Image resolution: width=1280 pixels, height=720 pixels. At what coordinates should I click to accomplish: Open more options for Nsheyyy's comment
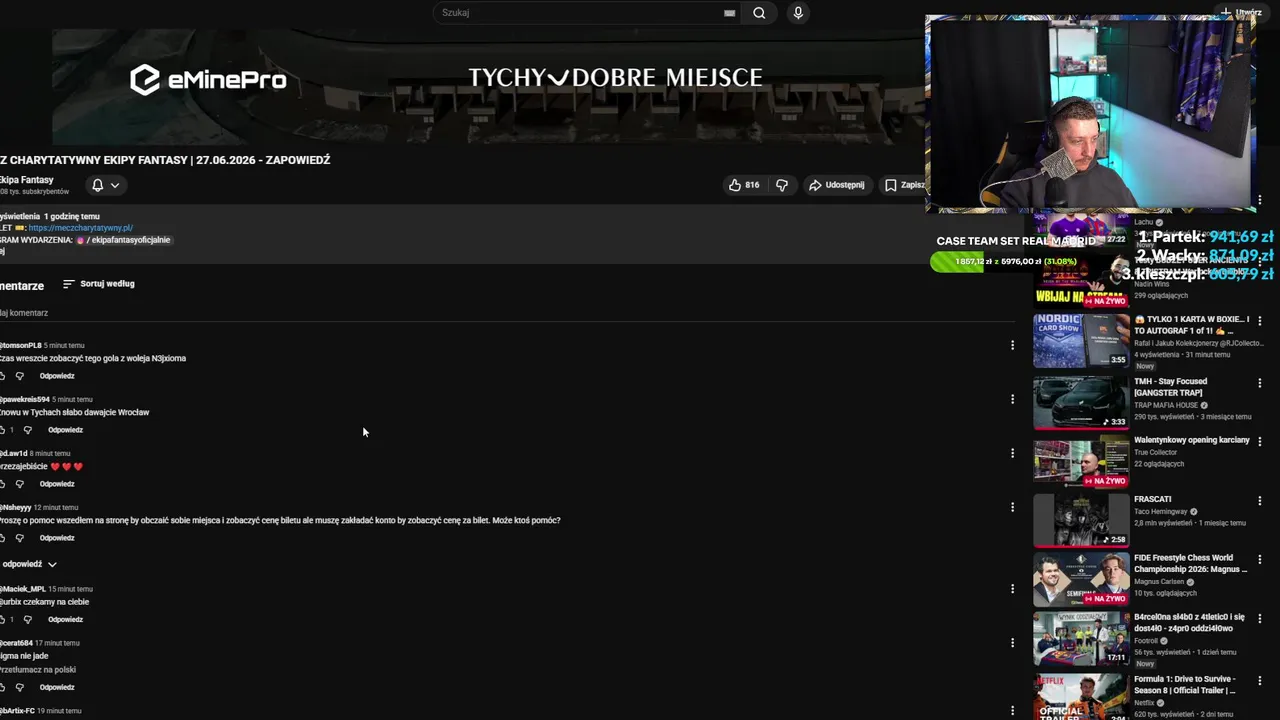click(1012, 507)
